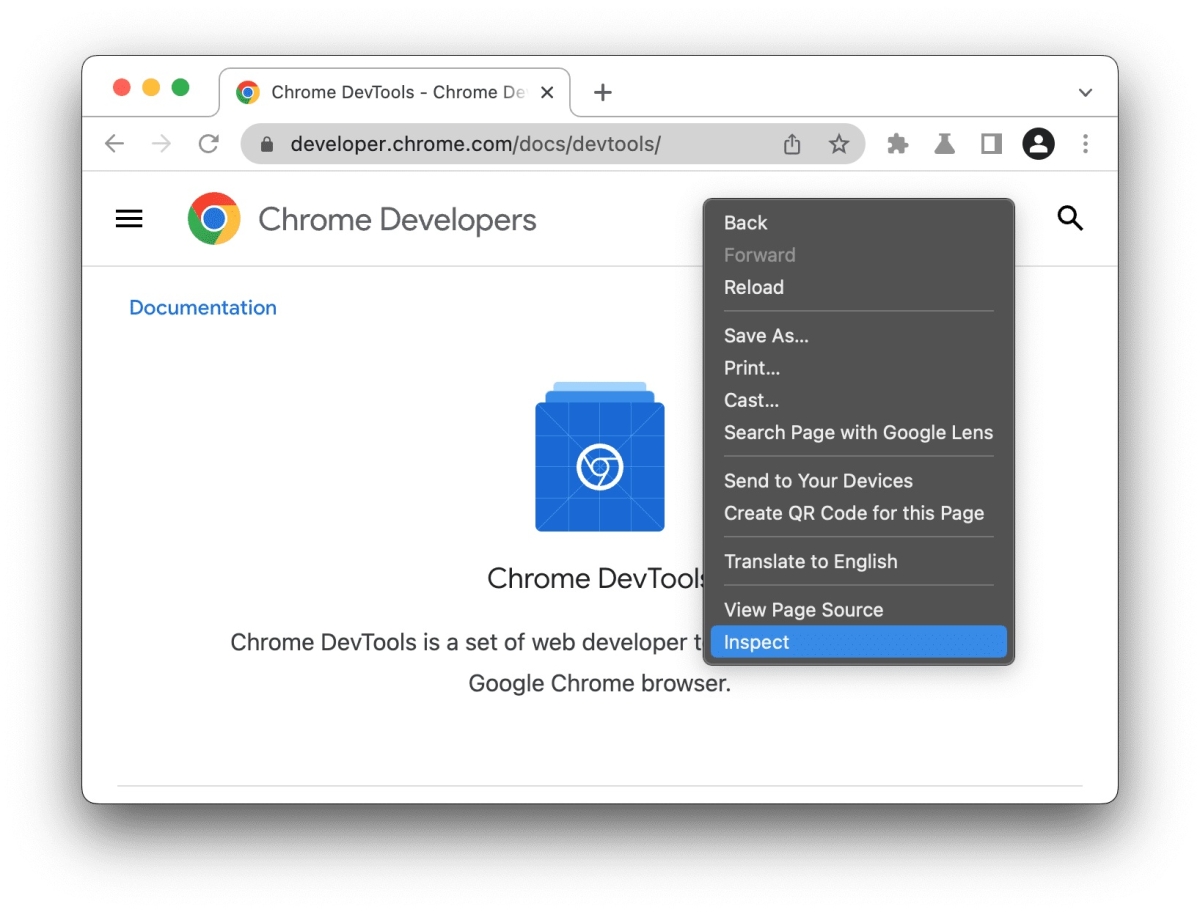Viewport: 1200px width, 912px height.
Task: Open Chrome three-dot menu
Action: 1085,144
